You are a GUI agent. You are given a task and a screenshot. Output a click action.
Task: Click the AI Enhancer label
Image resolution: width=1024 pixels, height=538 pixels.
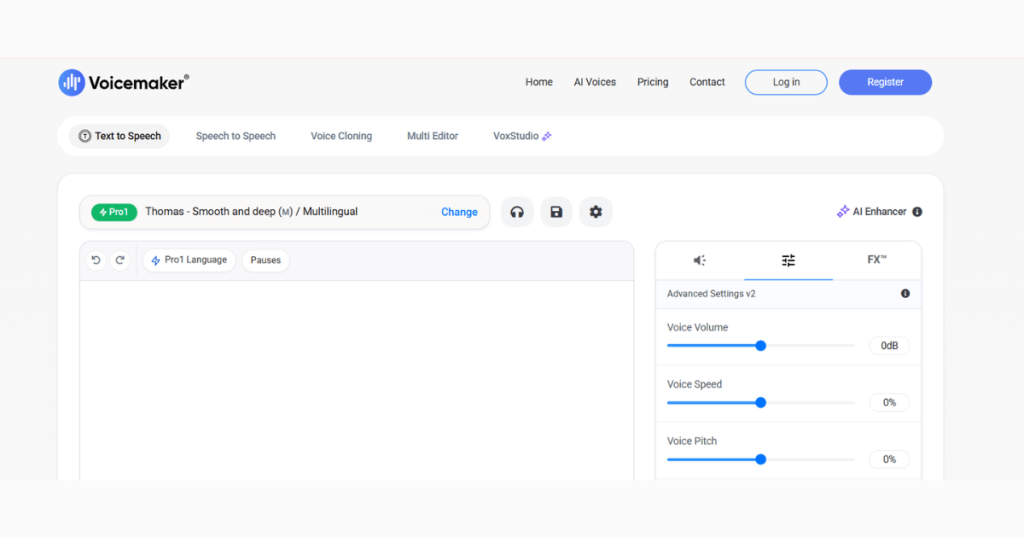coord(879,212)
